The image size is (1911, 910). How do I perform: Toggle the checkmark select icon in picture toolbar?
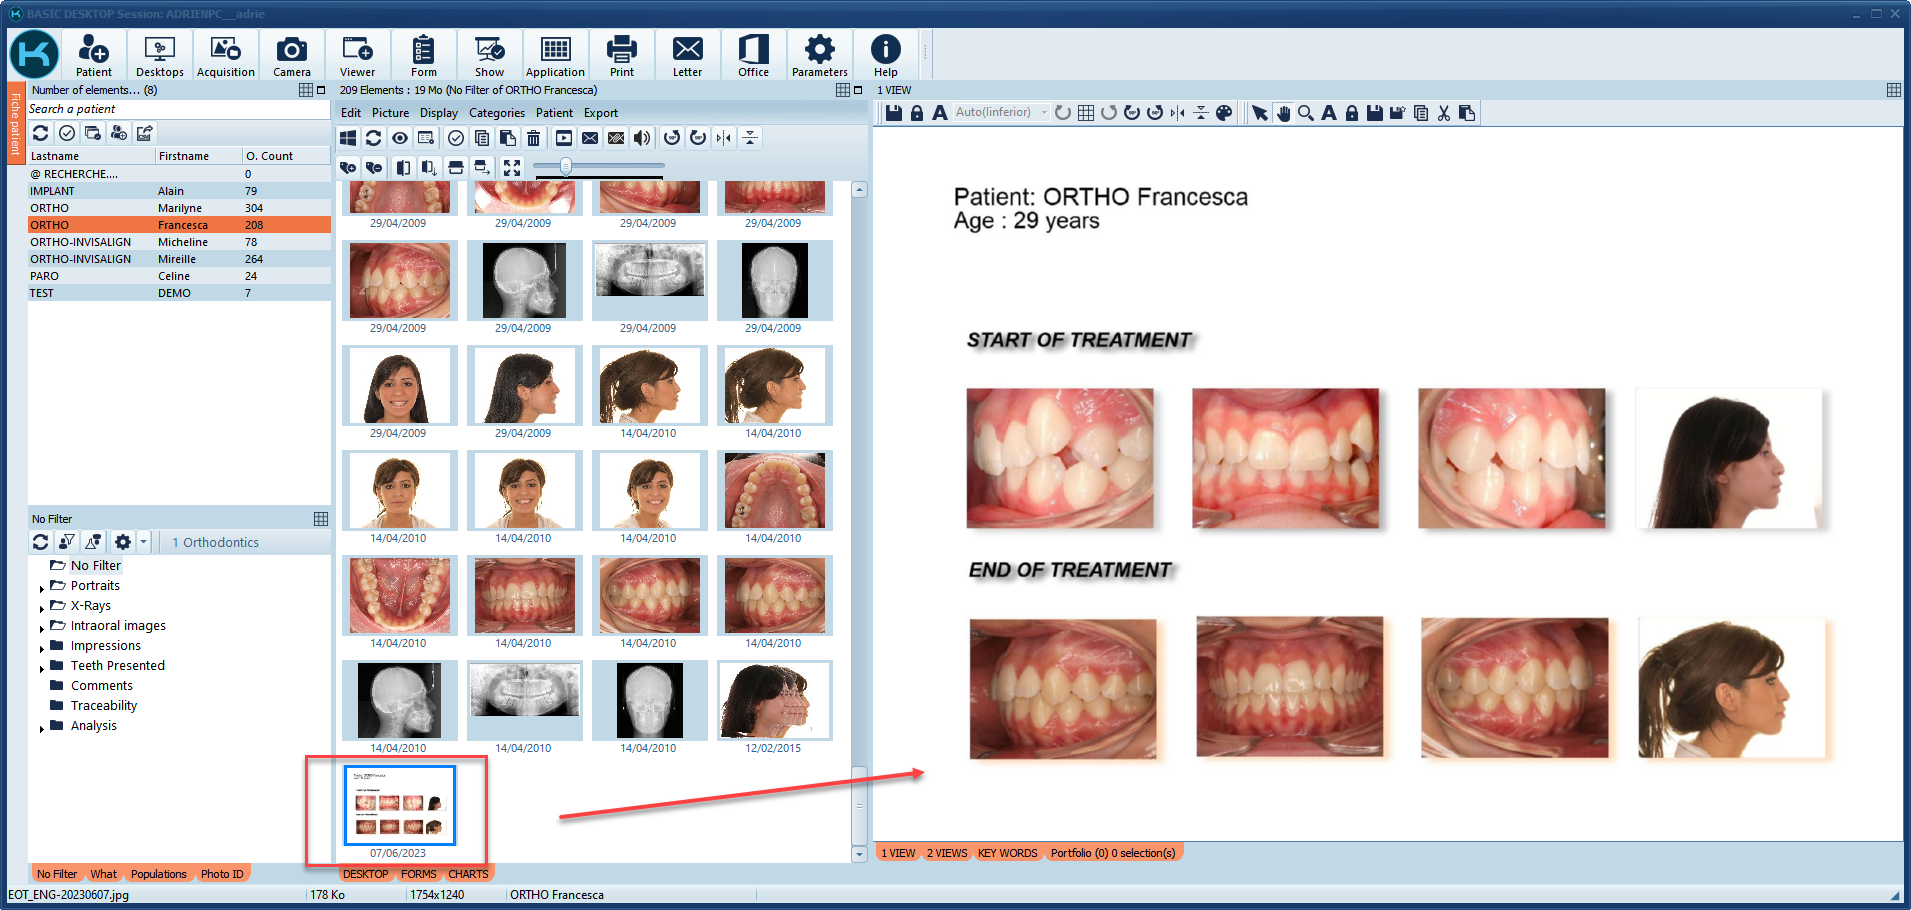[455, 138]
